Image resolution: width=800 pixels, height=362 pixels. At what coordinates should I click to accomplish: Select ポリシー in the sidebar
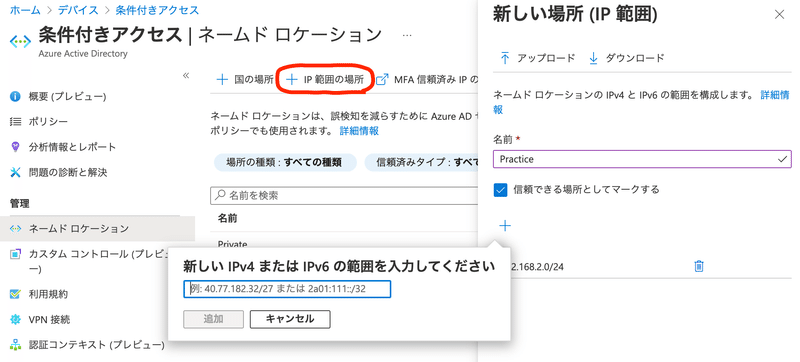tap(48, 122)
